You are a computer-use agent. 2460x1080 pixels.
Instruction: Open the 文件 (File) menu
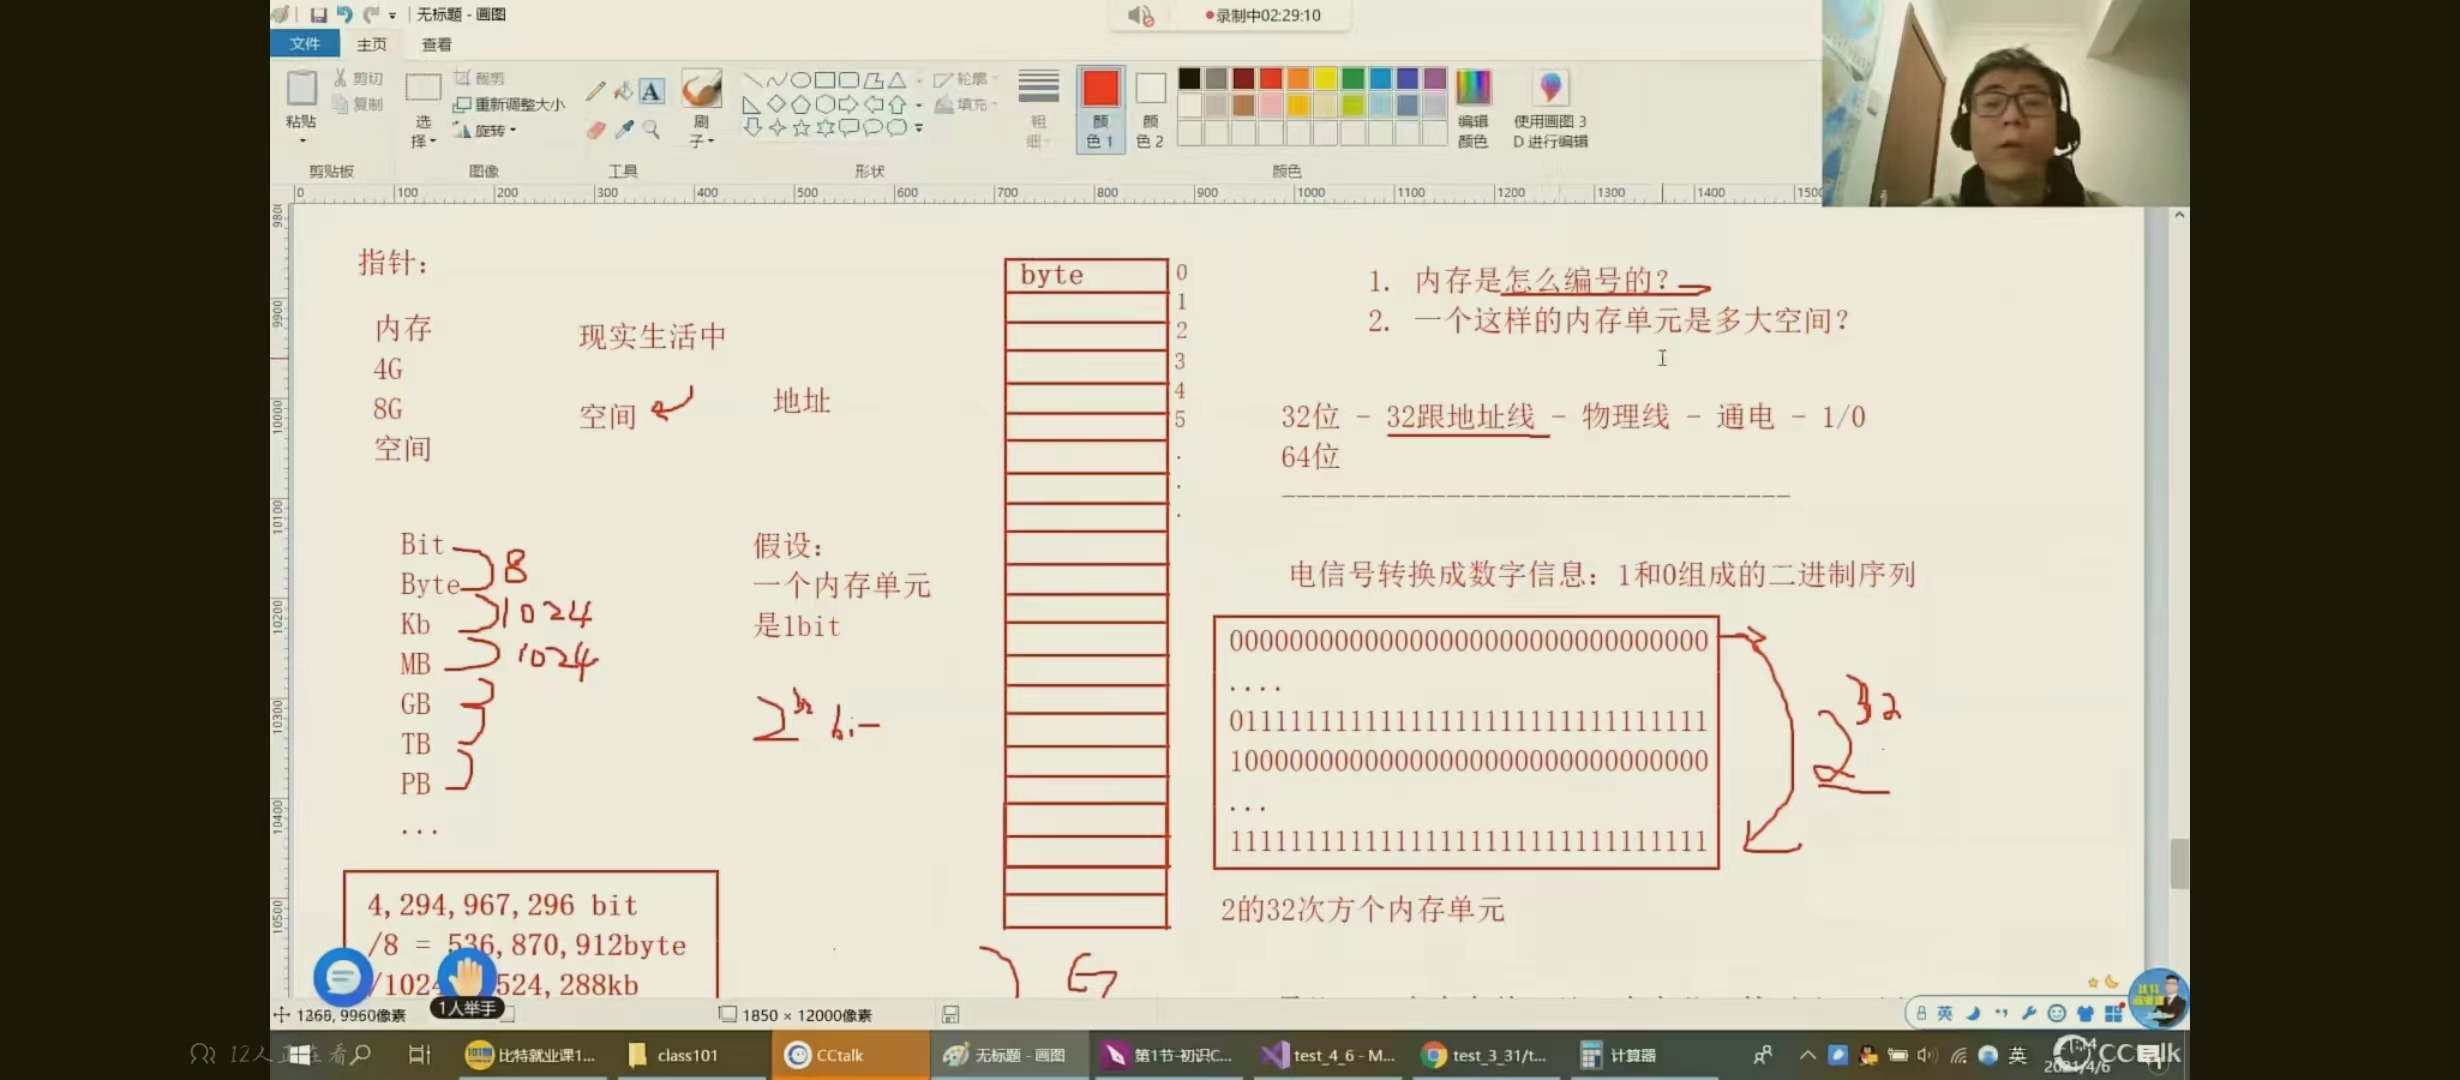(x=304, y=44)
